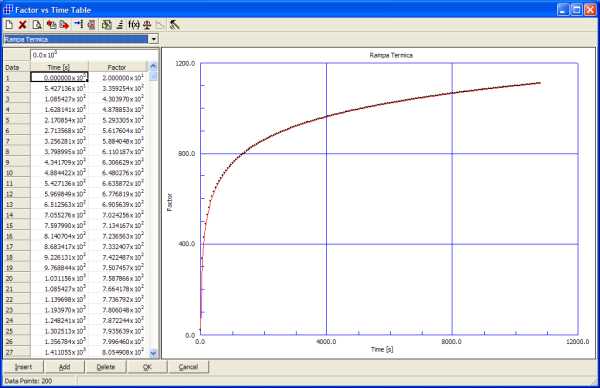Click the red X delete table icon

click(23, 25)
